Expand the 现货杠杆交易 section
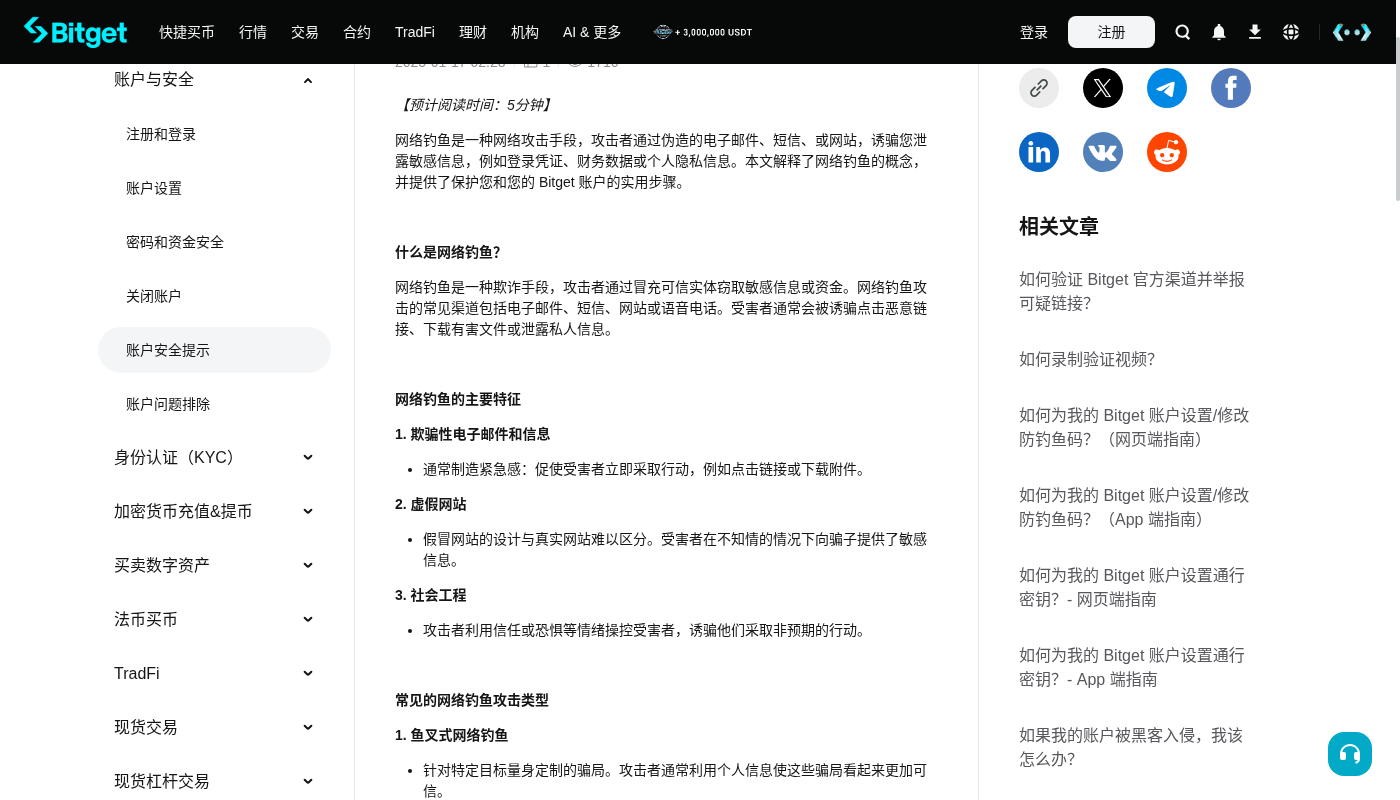The width and height of the screenshot is (1400, 800). tap(214, 782)
